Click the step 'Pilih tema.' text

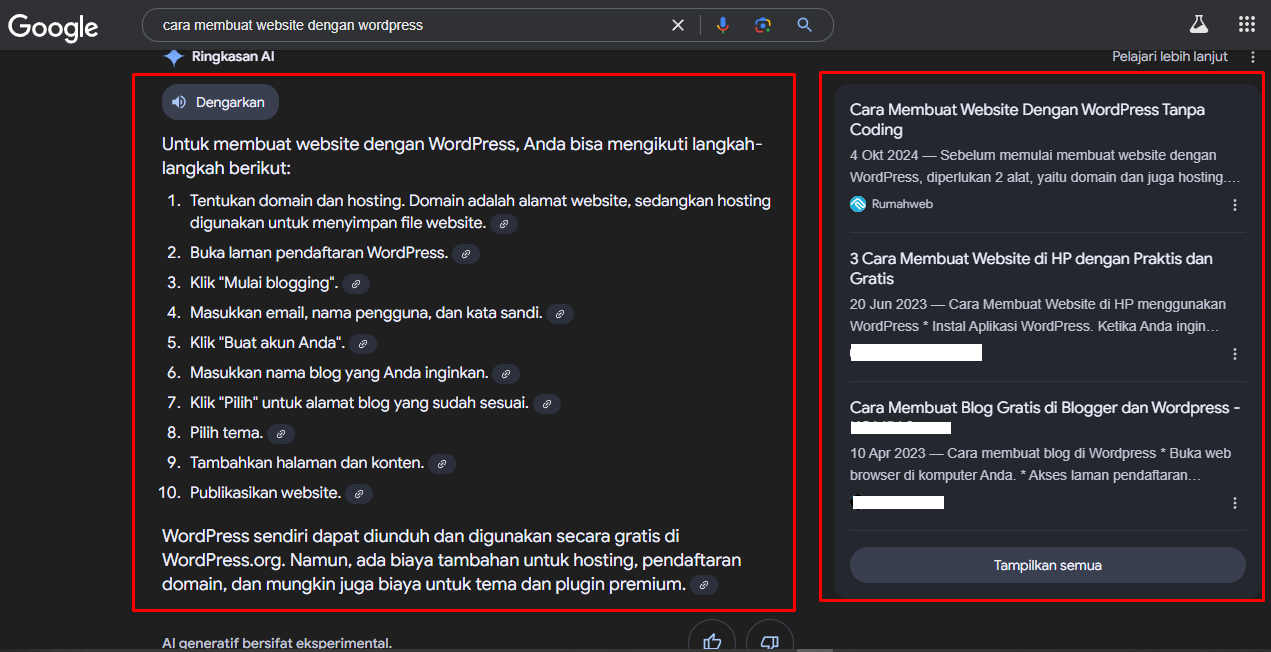(226, 433)
